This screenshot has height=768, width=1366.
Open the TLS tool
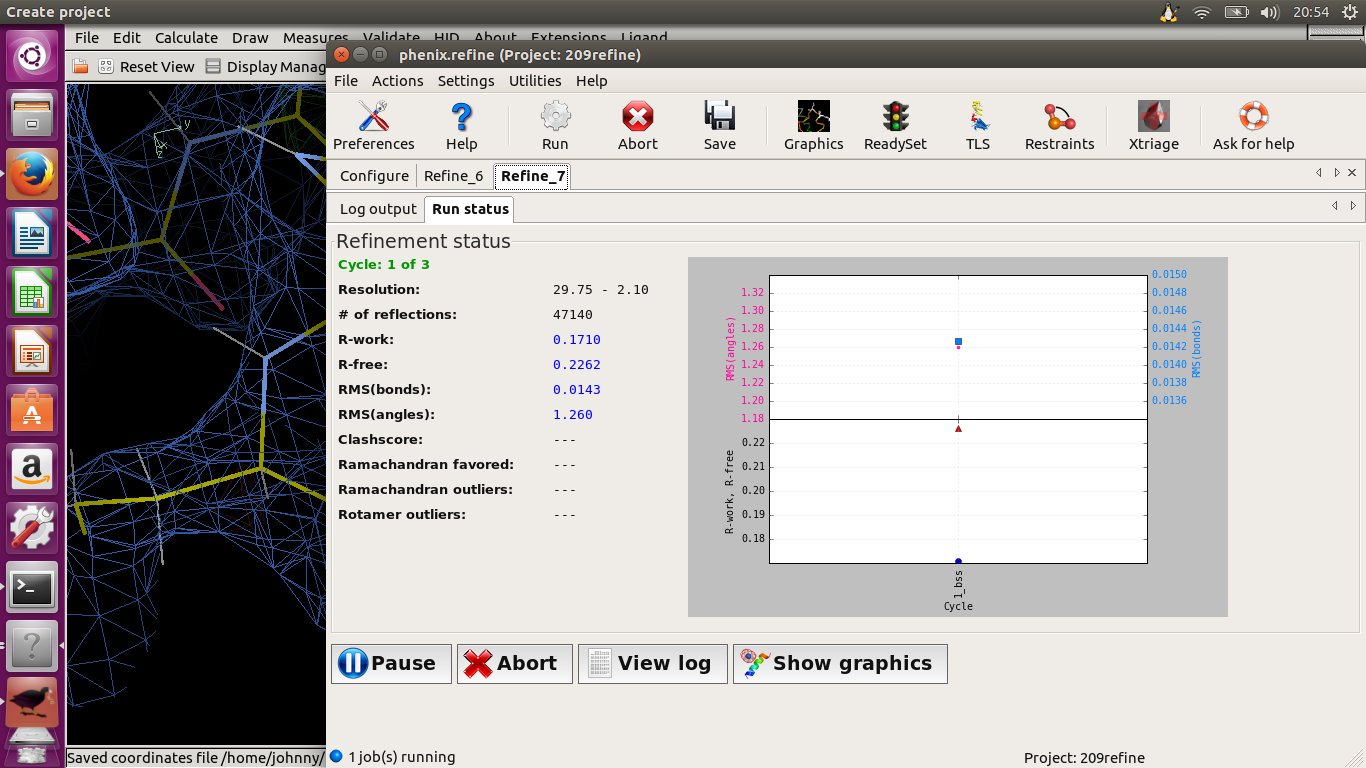[x=977, y=125]
